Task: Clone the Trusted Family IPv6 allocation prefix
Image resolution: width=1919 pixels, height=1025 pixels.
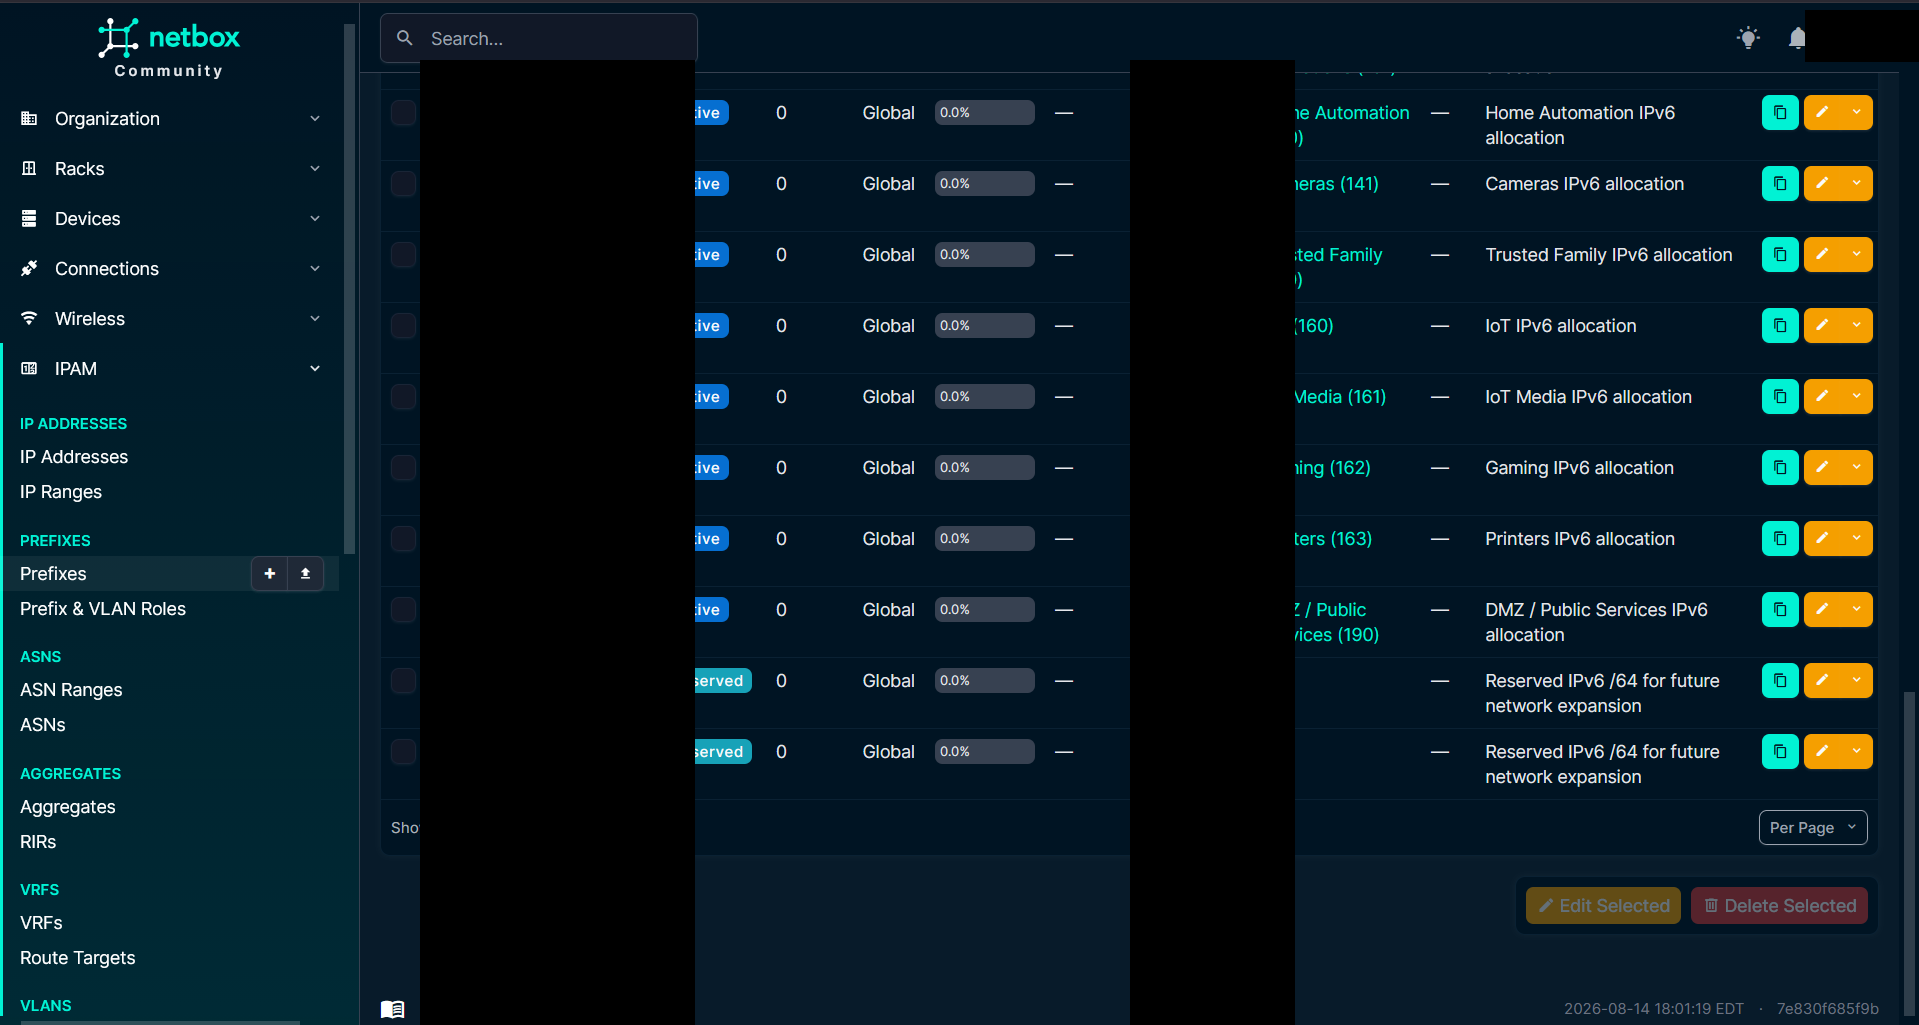Action: click(x=1780, y=255)
